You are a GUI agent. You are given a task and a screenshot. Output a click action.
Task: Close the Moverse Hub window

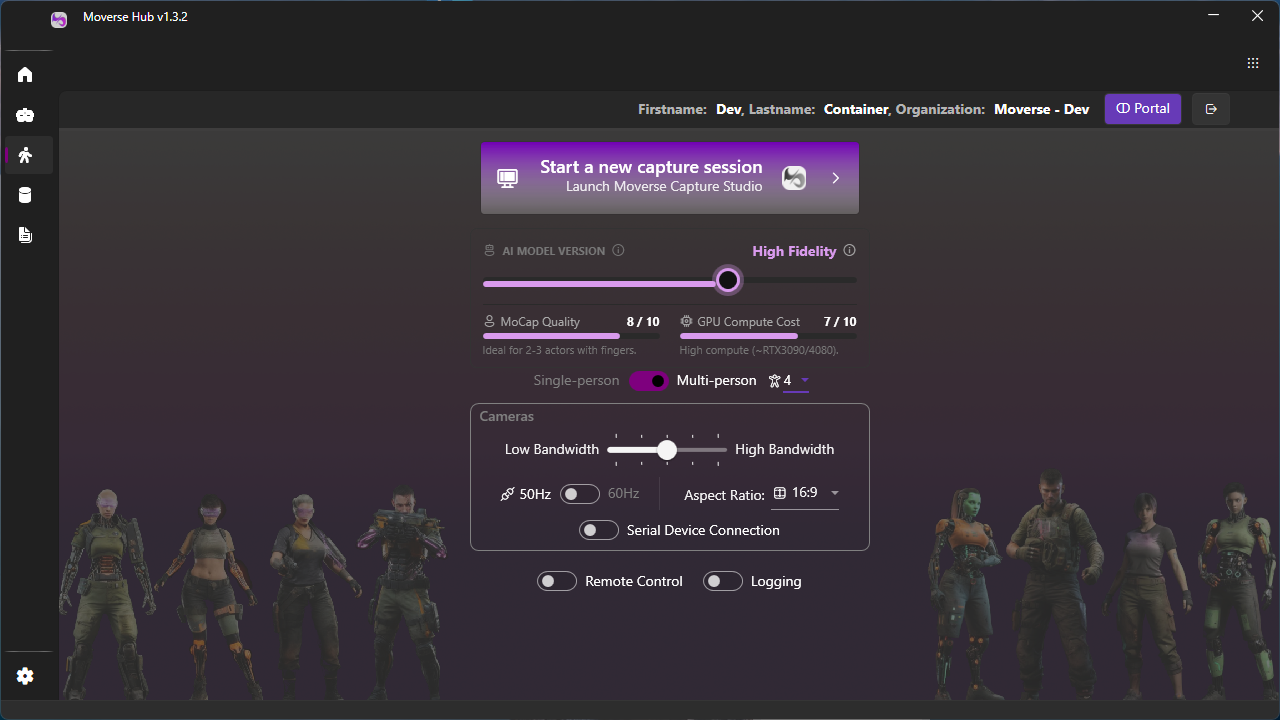click(1258, 16)
